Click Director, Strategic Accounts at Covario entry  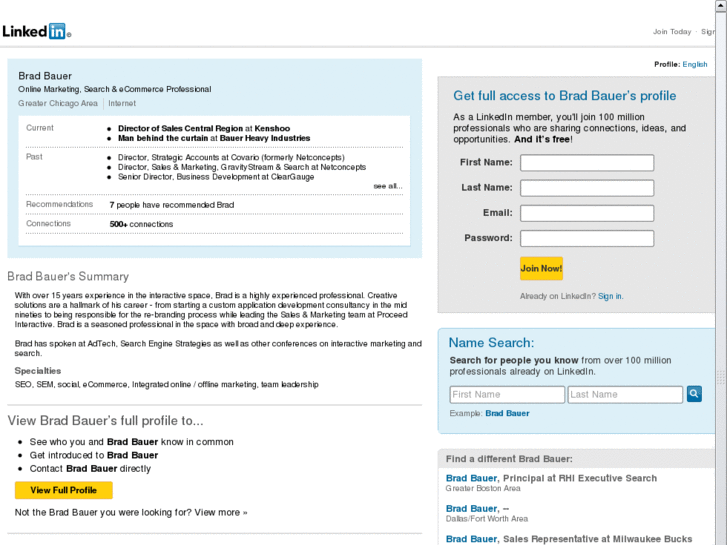231,157
